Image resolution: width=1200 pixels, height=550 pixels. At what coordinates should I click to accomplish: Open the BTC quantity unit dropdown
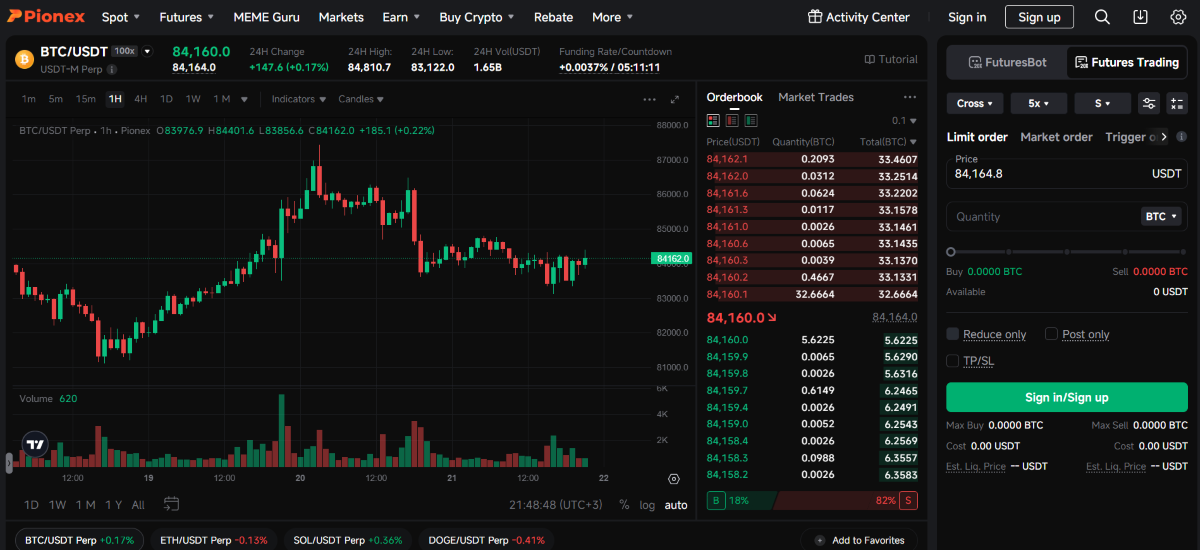click(x=1161, y=216)
